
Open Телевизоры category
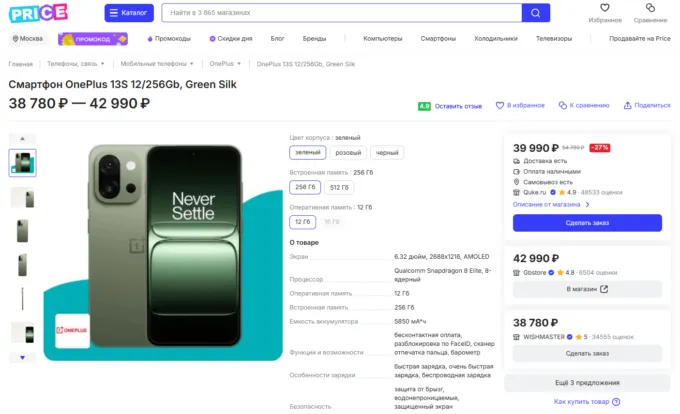click(554, 39)
